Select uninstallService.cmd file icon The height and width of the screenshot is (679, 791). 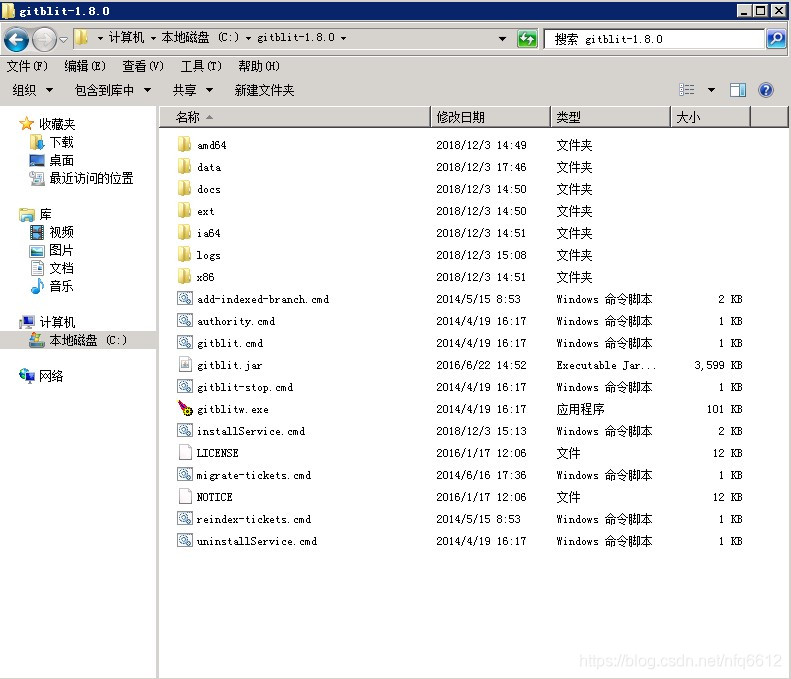(185, 540)
